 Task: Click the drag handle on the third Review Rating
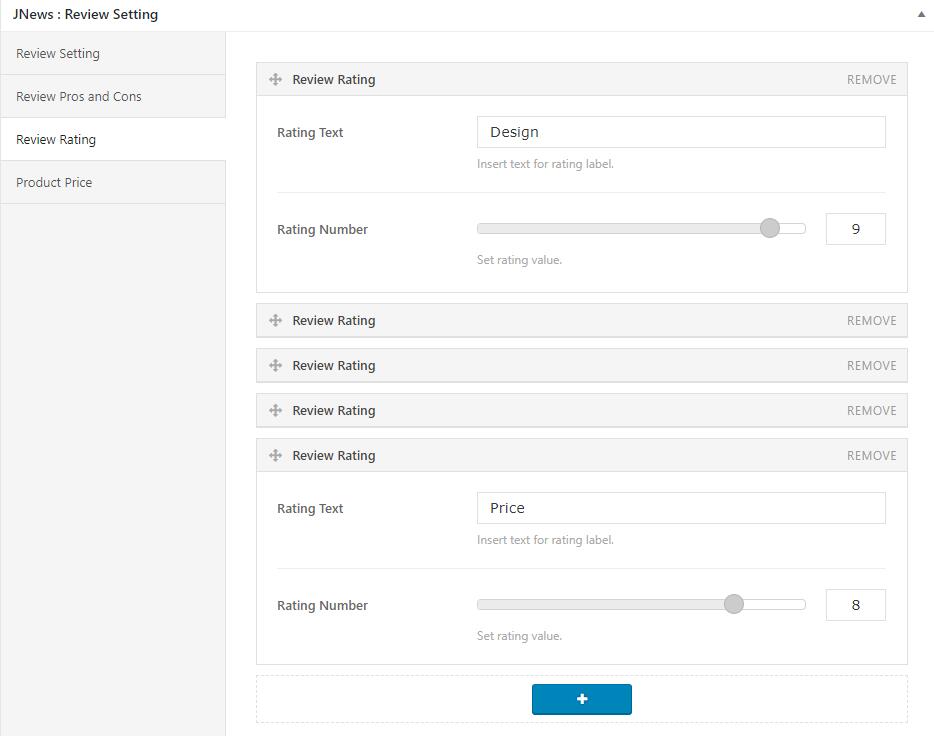[275, 366]
